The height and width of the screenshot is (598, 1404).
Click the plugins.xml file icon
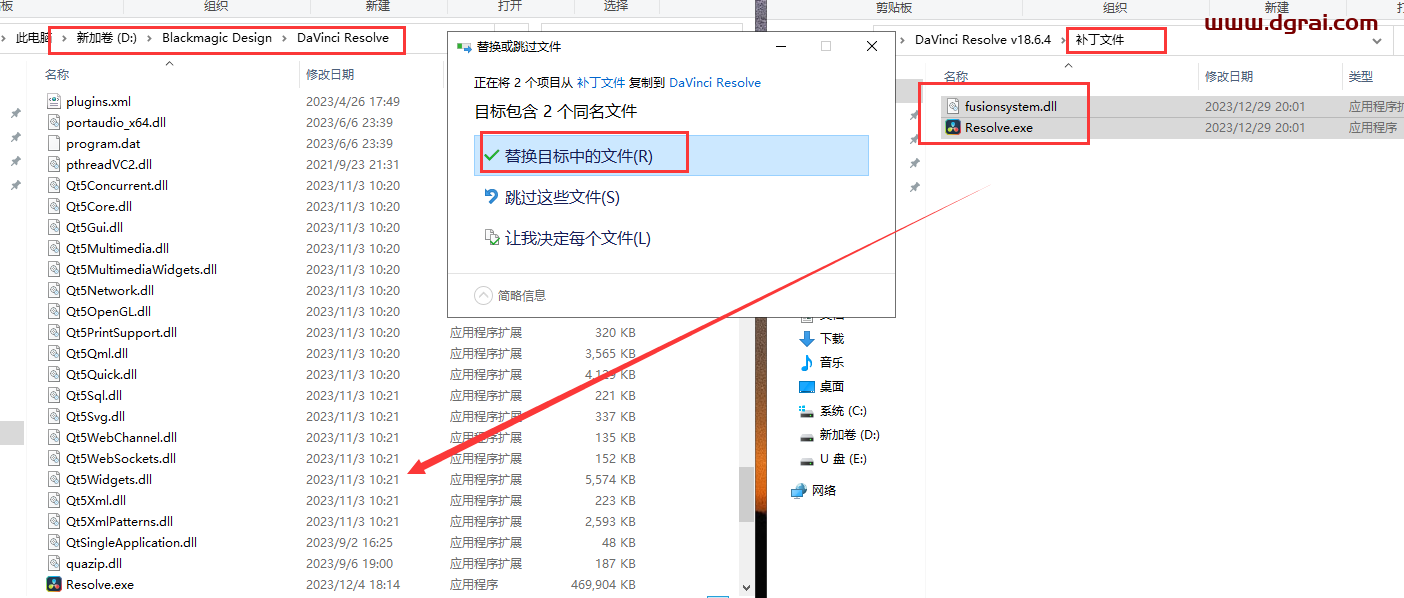point(55,101)
